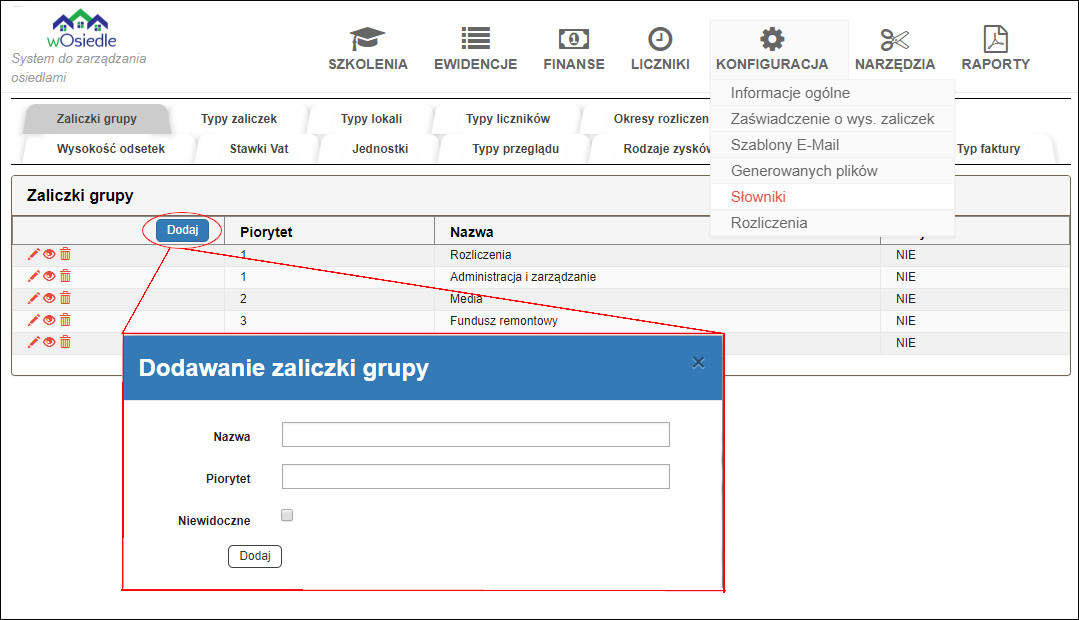Delete the Rozliczenia row with trash icon
The width and height of the screenshot is (1079, 620).
coord(65,254)
